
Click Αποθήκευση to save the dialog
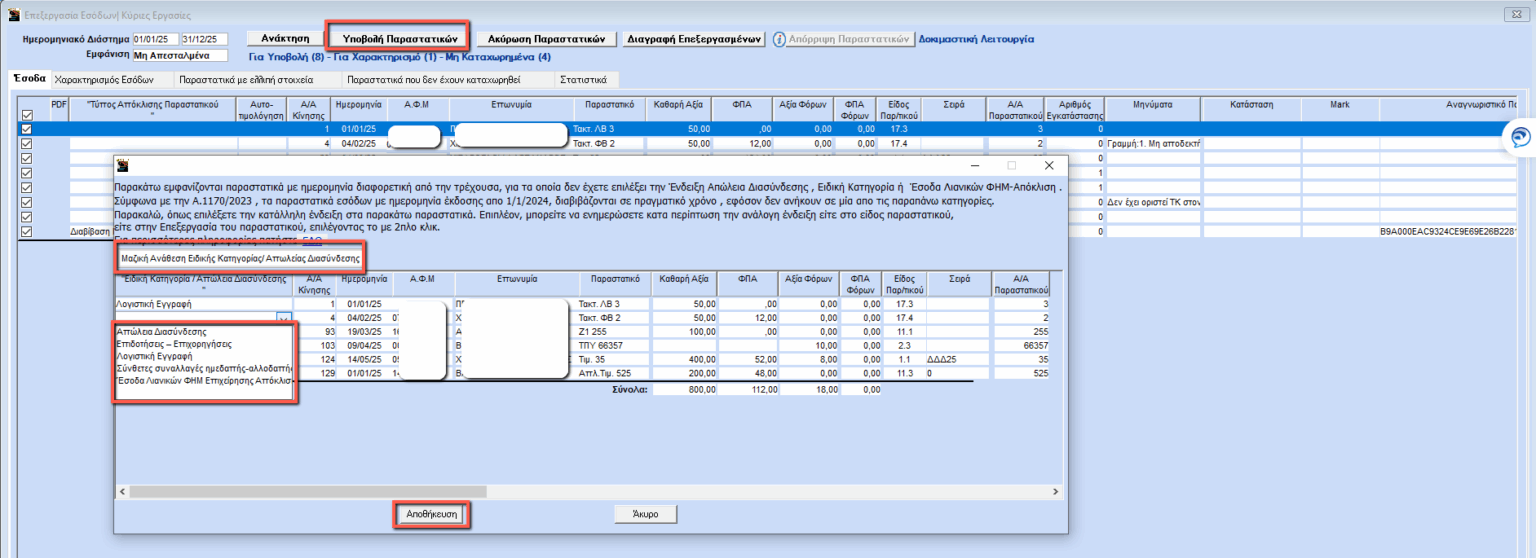coord(432,513)
